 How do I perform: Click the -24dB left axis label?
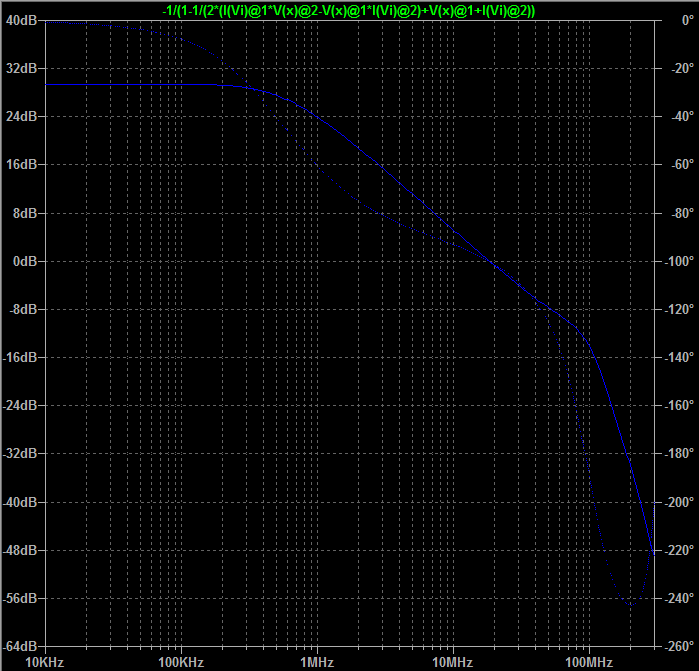[20, 406]
